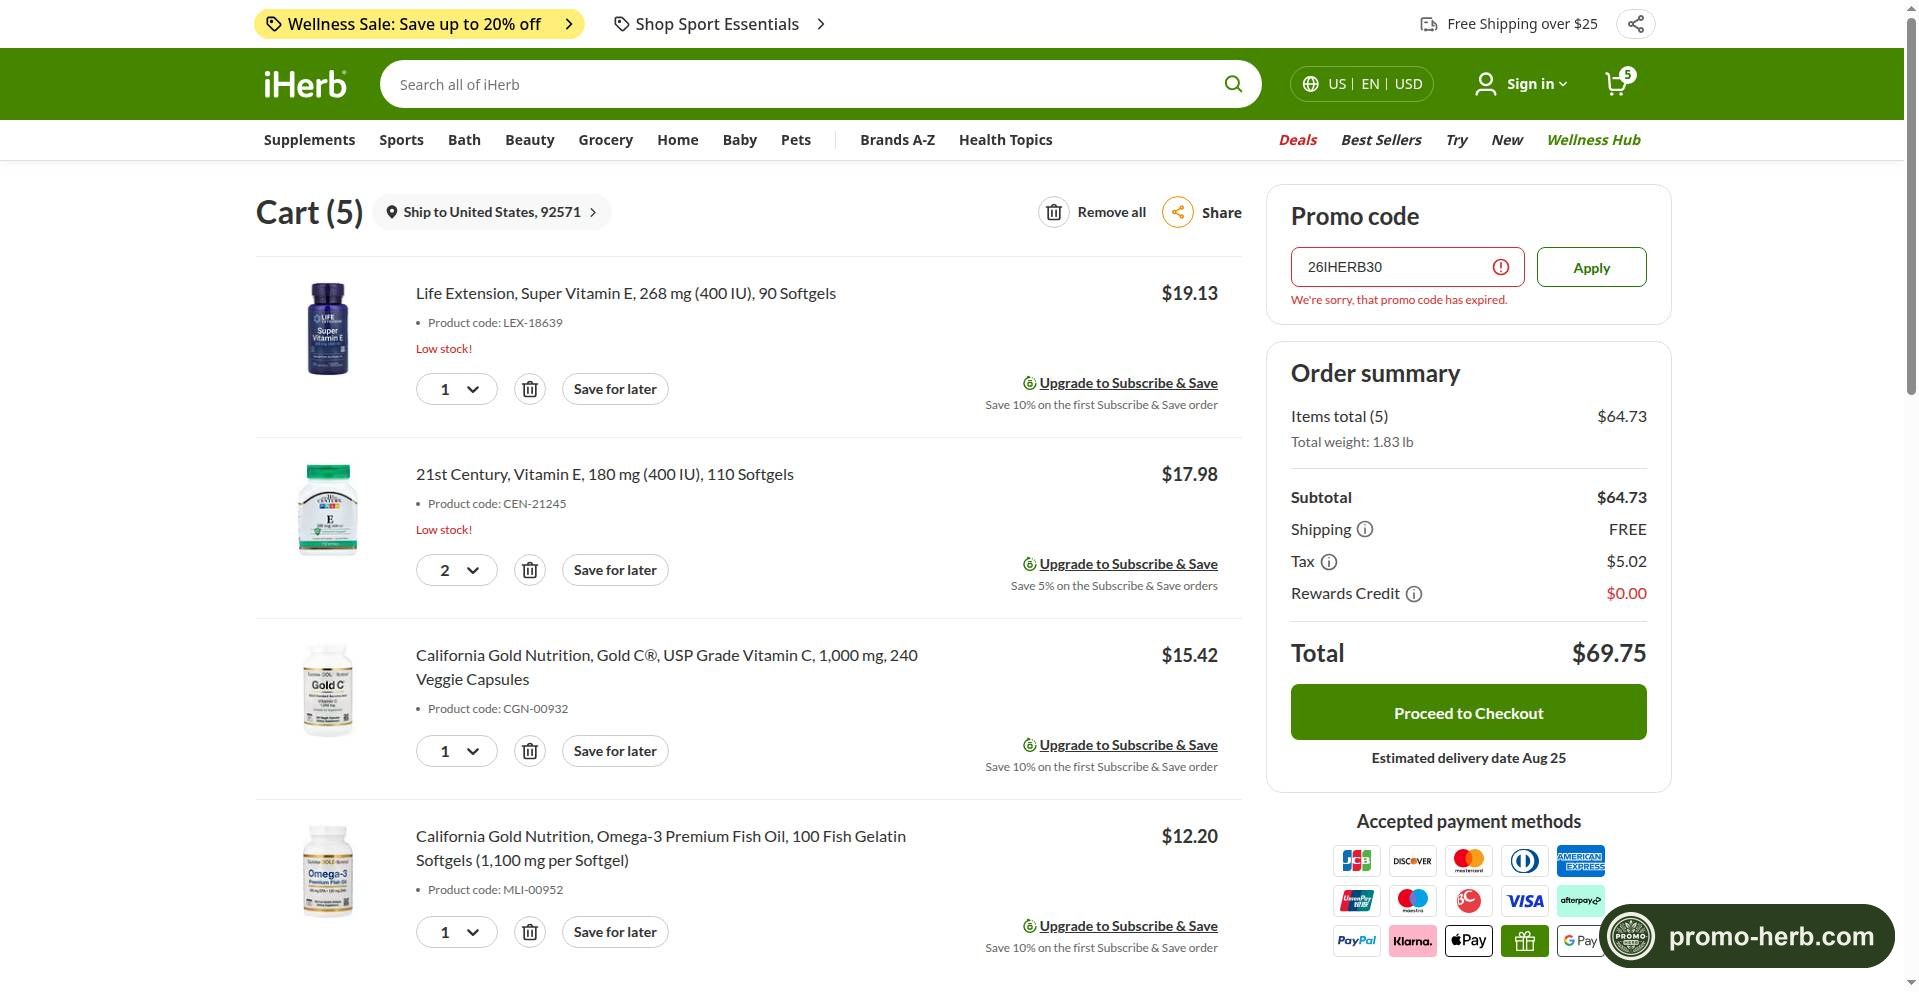Click the JCB payment icon

[x=1357, y=861]
